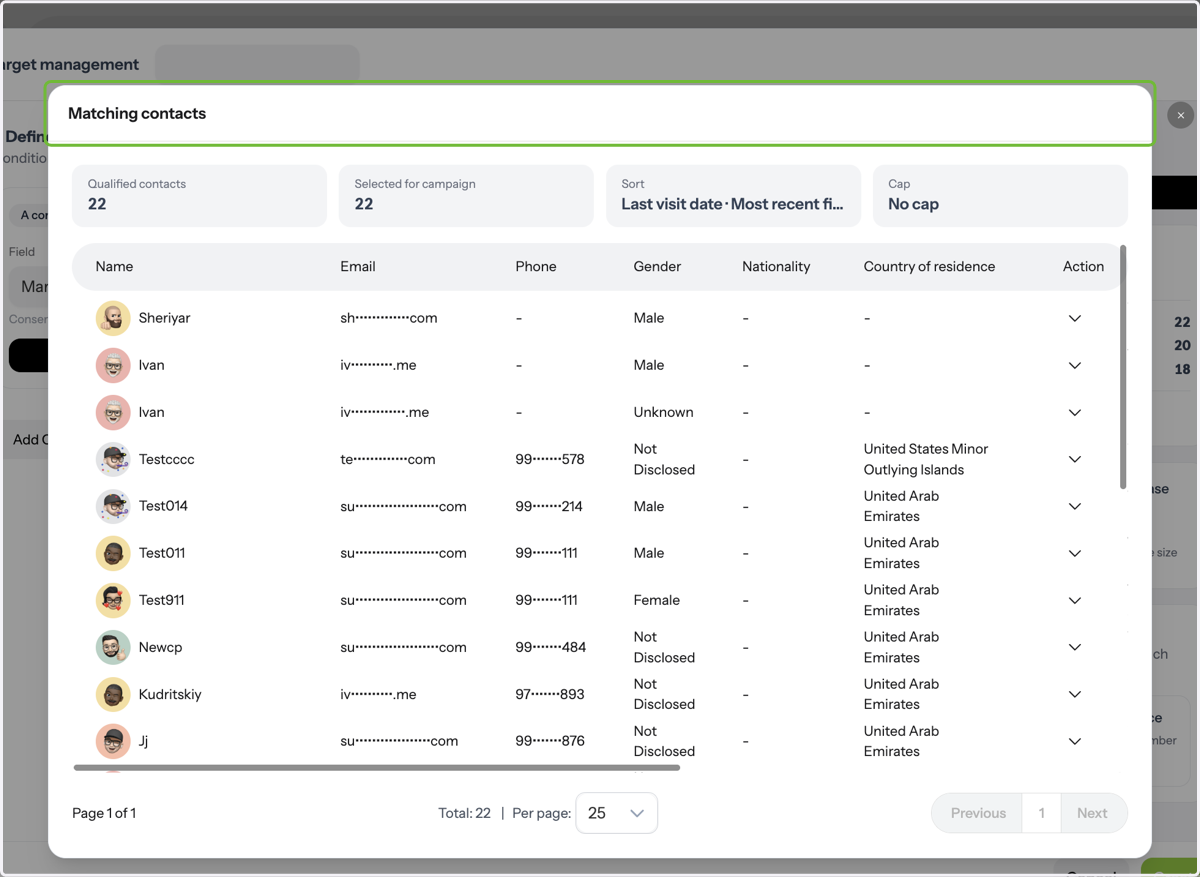This screenshot has width=1200, height=877.
Task: Click Kudritskiy's avatar icon
Action: coord(113,694)
